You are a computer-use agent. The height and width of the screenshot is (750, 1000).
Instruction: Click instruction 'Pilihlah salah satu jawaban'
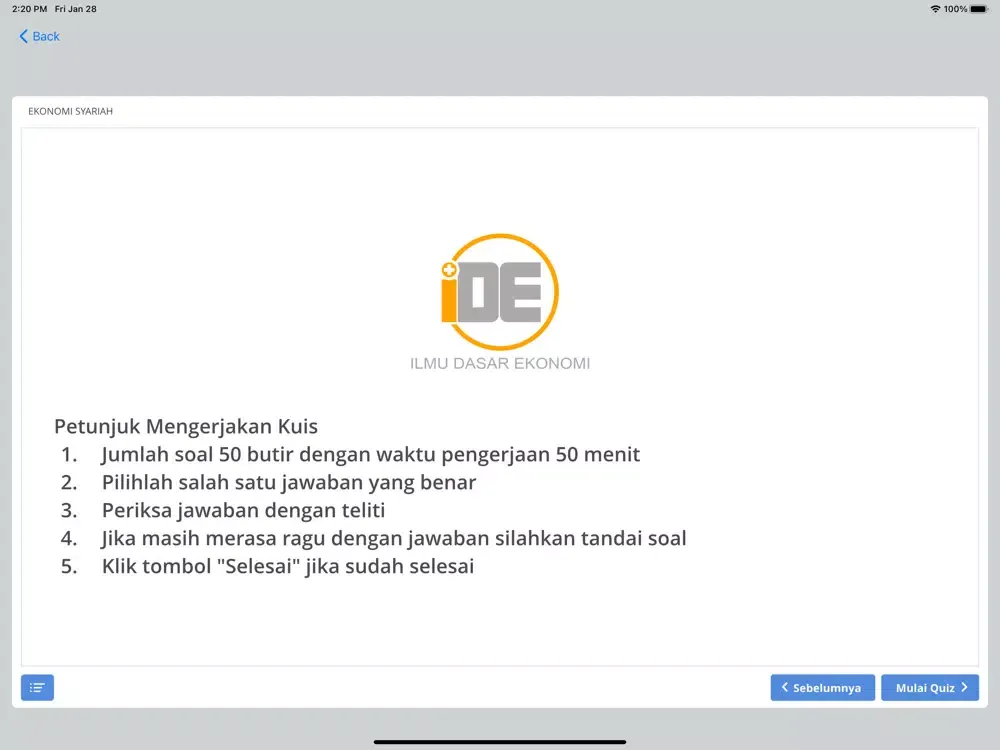(x=289, y=482)
